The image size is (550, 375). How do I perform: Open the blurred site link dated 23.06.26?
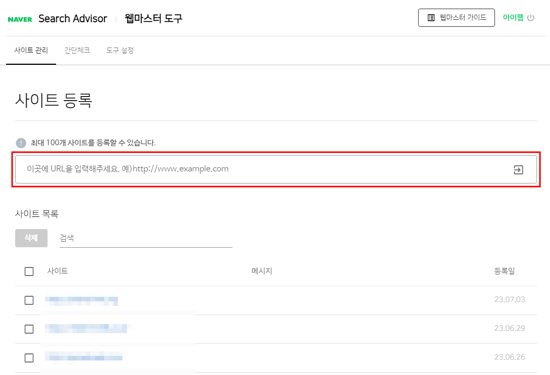coord(84,357)
